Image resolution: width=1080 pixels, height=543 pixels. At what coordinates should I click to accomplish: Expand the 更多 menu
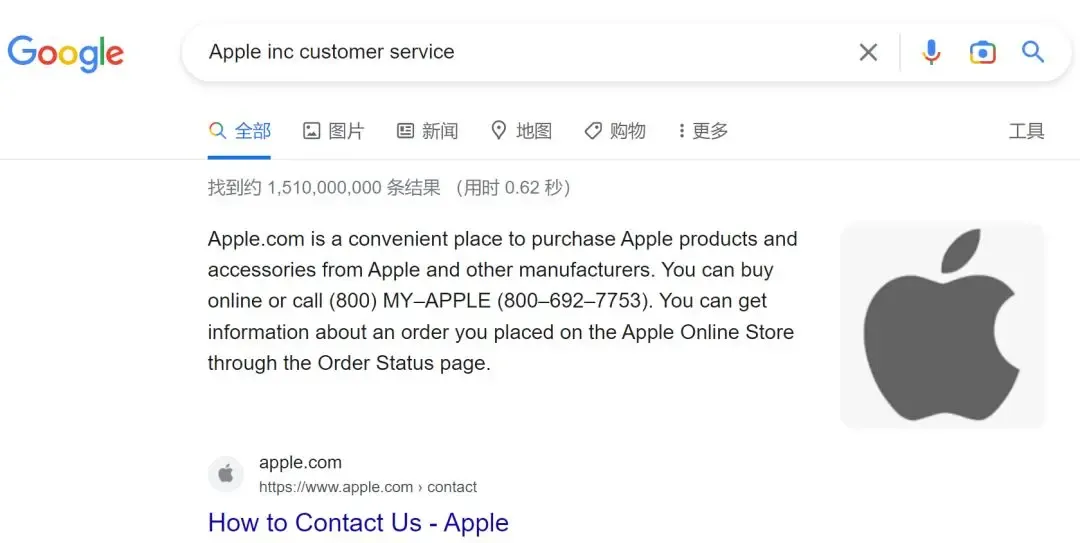pyautogui.click(x=703, y=131)
